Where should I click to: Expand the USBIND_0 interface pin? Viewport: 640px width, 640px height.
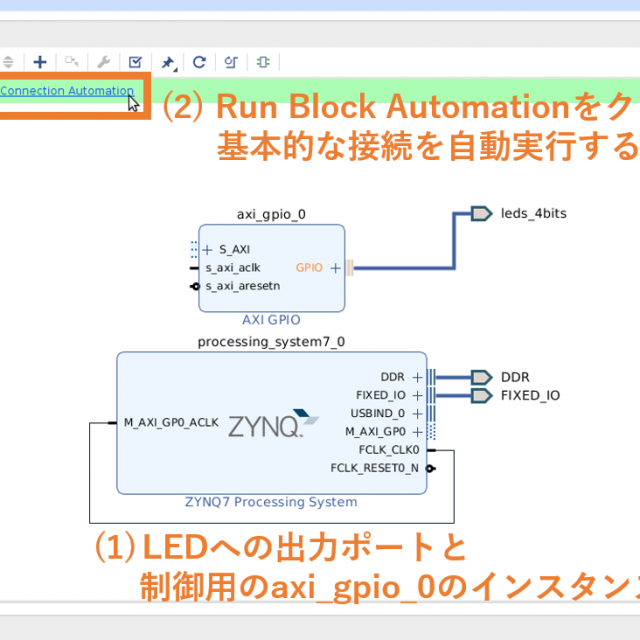click(417, 414)
